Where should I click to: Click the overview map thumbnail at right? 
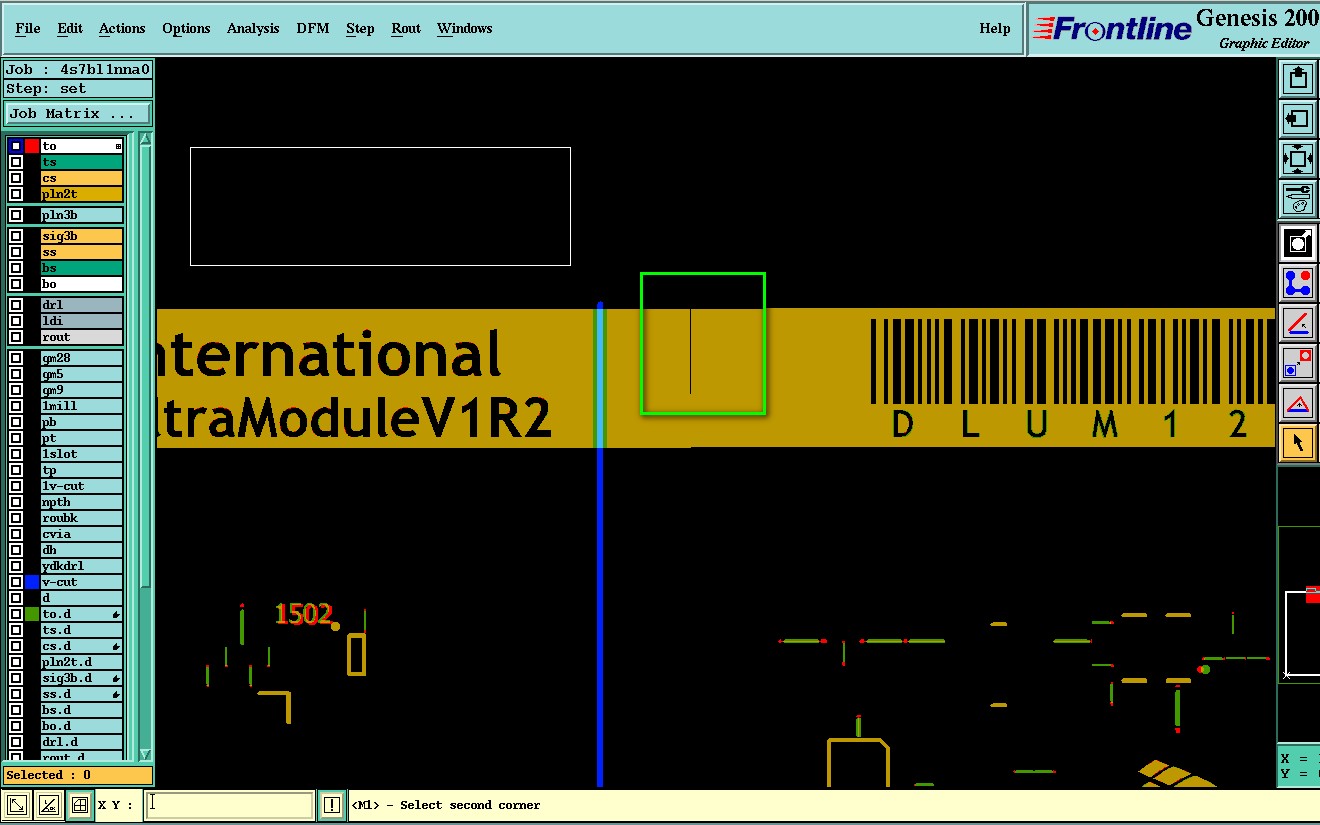pyautogui.click(x=1300, y=604)
